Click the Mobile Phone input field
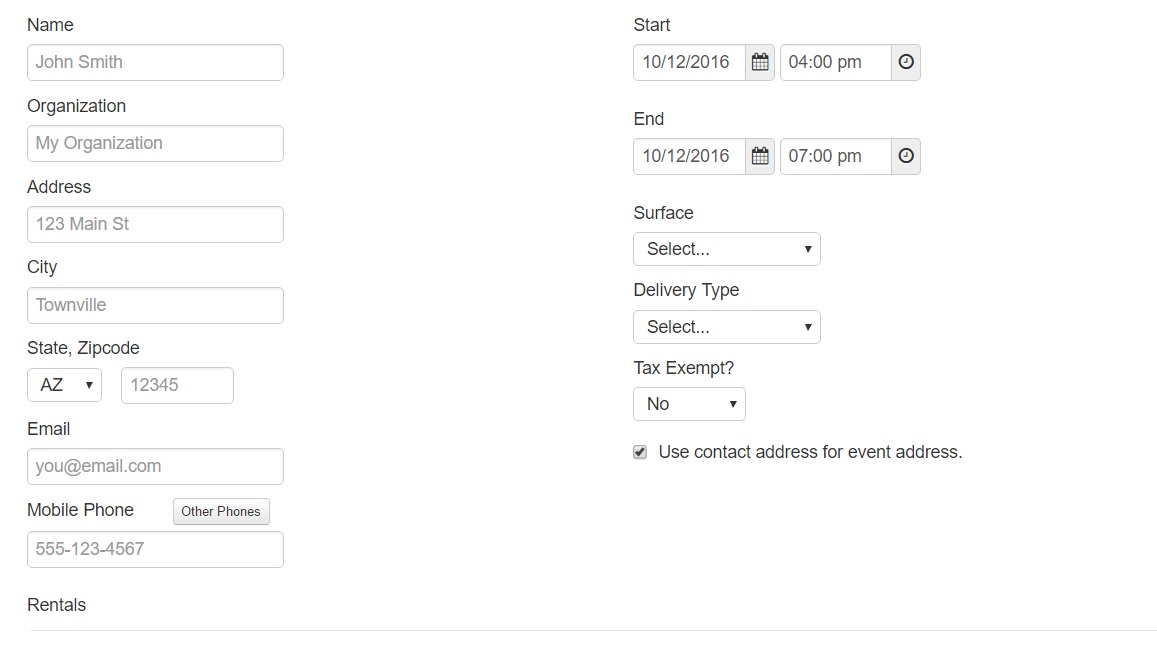The height and width of the screenshot is (648, 1157). click(155, 549)
